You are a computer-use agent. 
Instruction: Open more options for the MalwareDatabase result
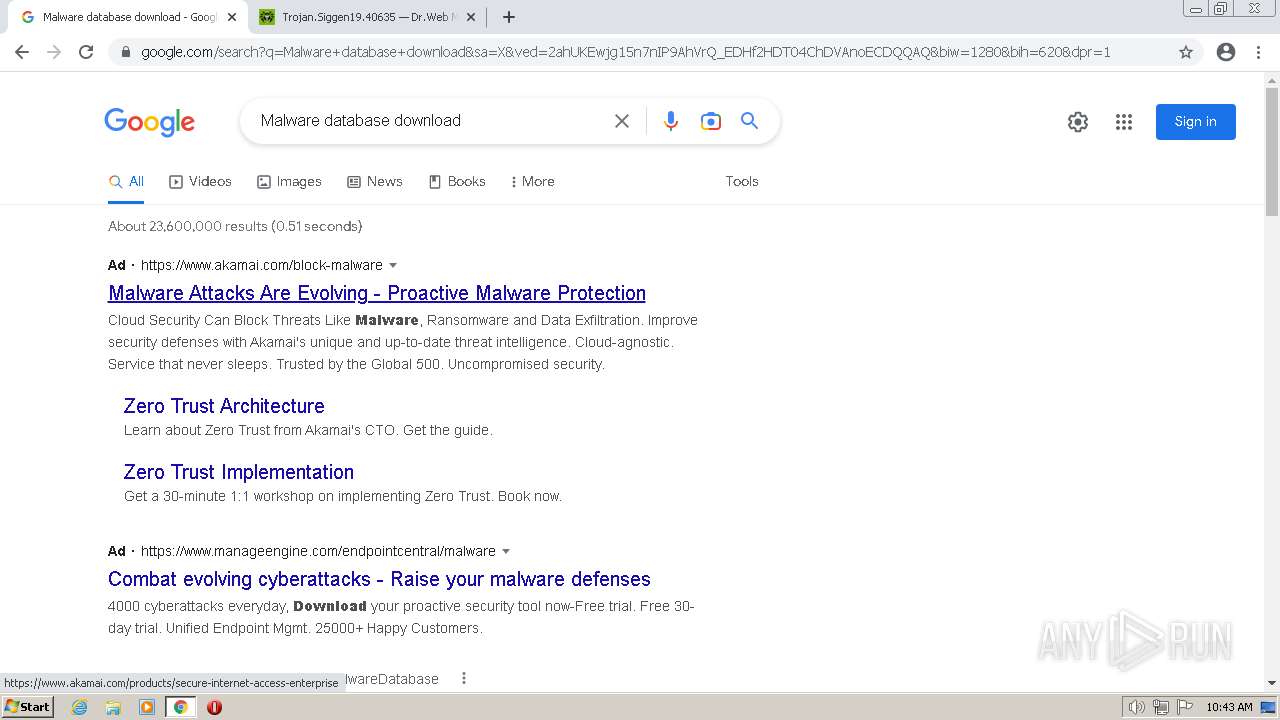[x=464, y=678]
